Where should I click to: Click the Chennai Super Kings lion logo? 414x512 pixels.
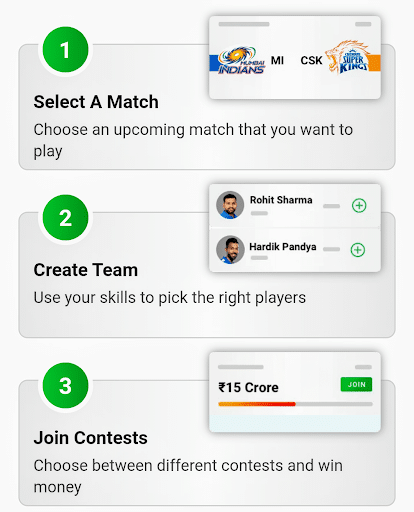click(x=348, y=57)
